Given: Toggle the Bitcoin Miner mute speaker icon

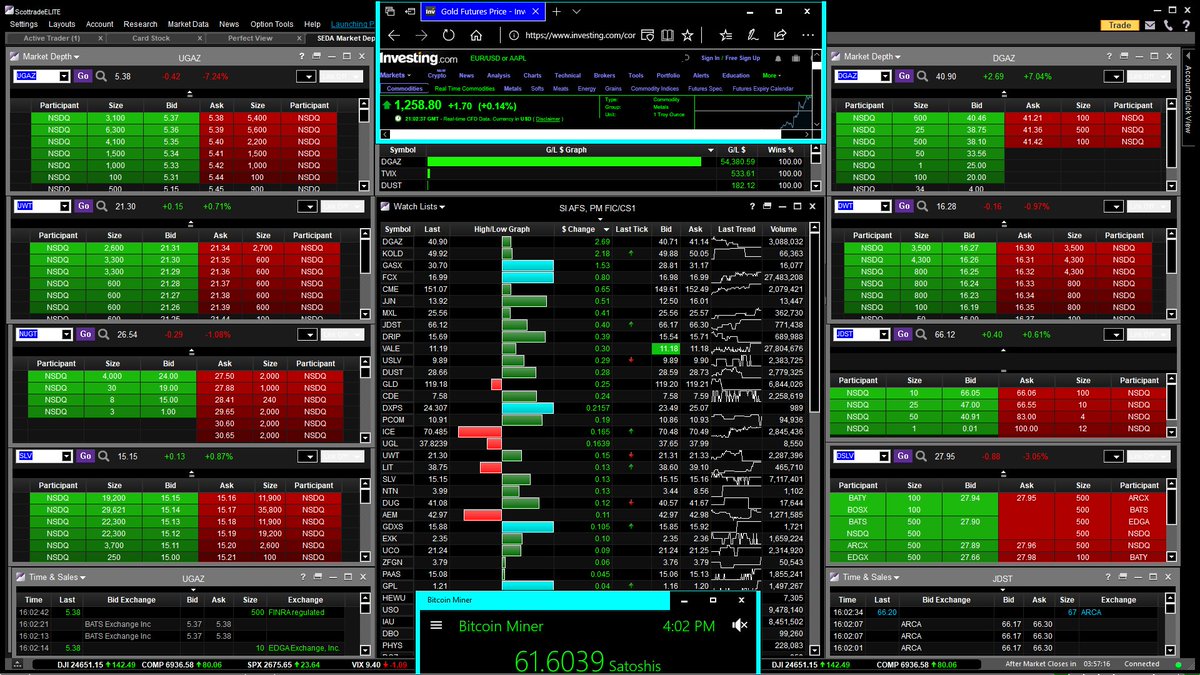Looking at the screenshot, I should coord(739,625).
